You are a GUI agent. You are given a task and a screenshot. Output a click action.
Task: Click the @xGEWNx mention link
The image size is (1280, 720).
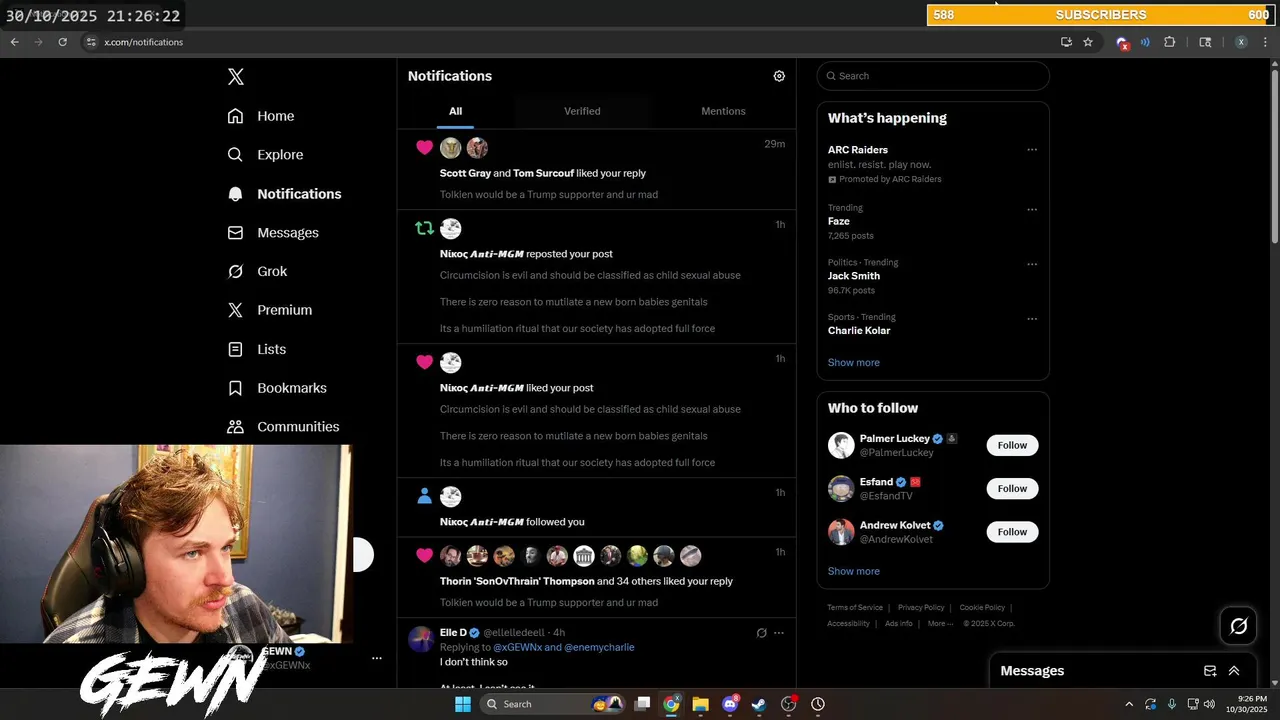(517, 648)
